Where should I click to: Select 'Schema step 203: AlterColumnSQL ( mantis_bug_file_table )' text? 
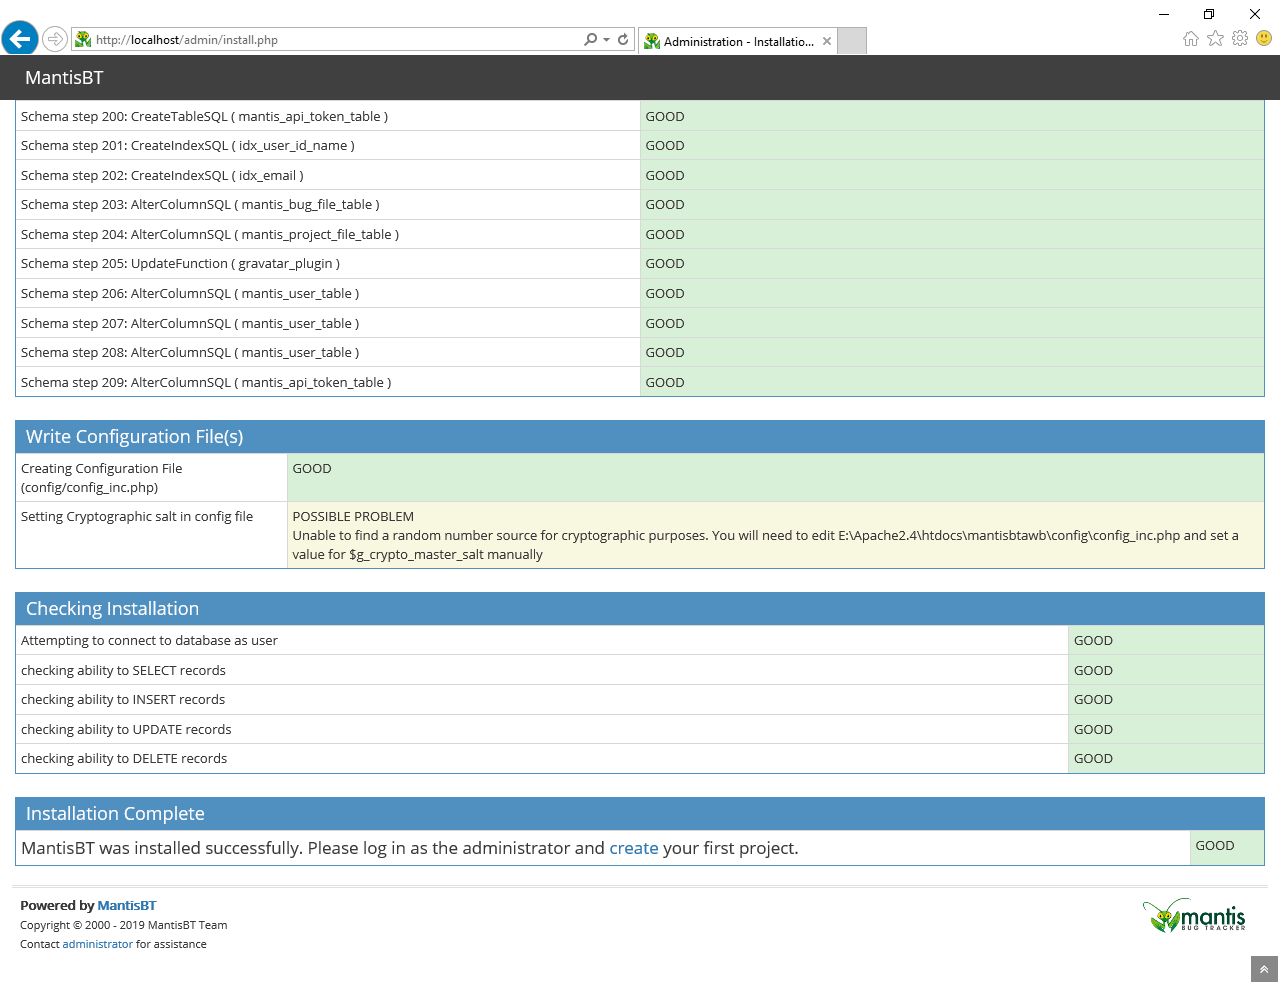(200, 205)
